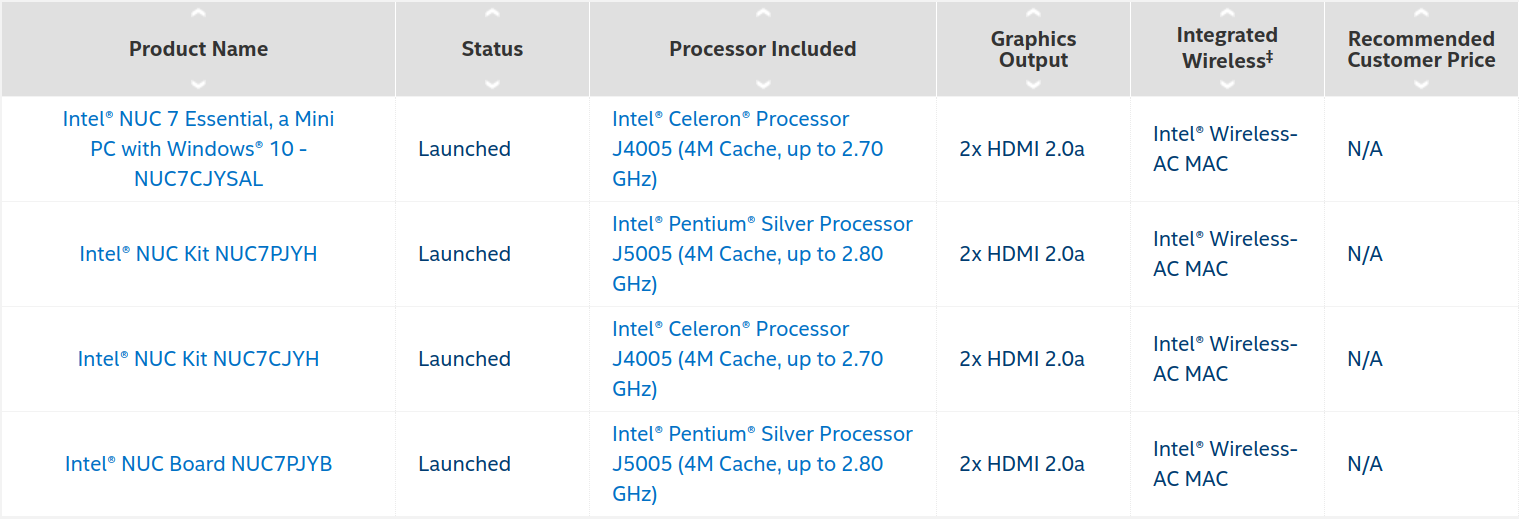Image resolution: width=1519 pixels, height=519 pixels.
Task: Click the Processor Included column header
Action: tap(763, 49)
